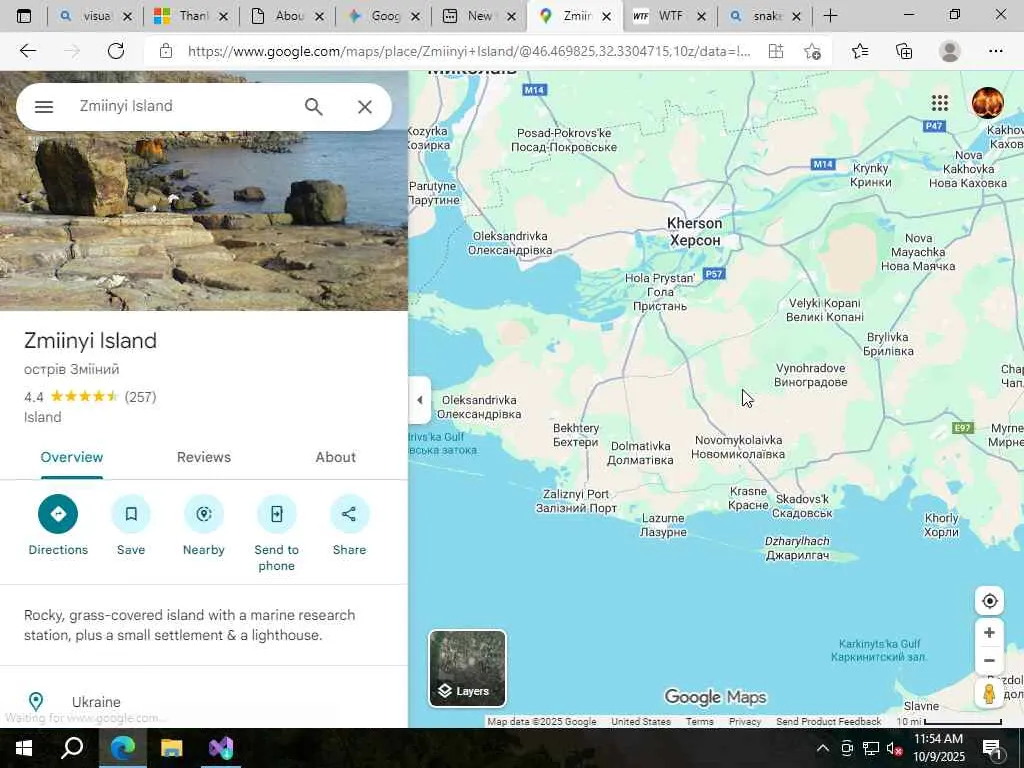Select the Overview tab
This screenshot has width=1024, height=768.
72,457
